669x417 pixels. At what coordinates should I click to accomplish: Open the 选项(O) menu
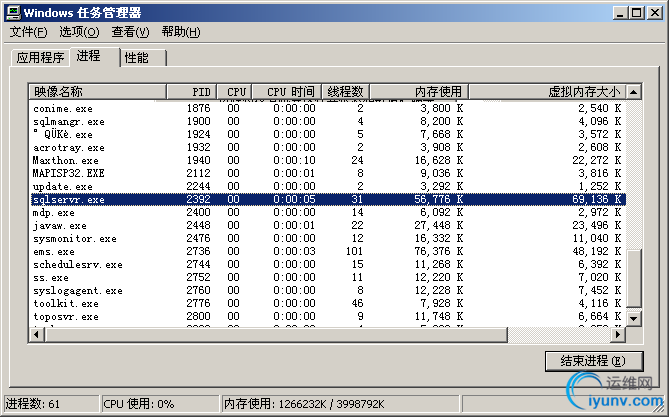[79, 32]
